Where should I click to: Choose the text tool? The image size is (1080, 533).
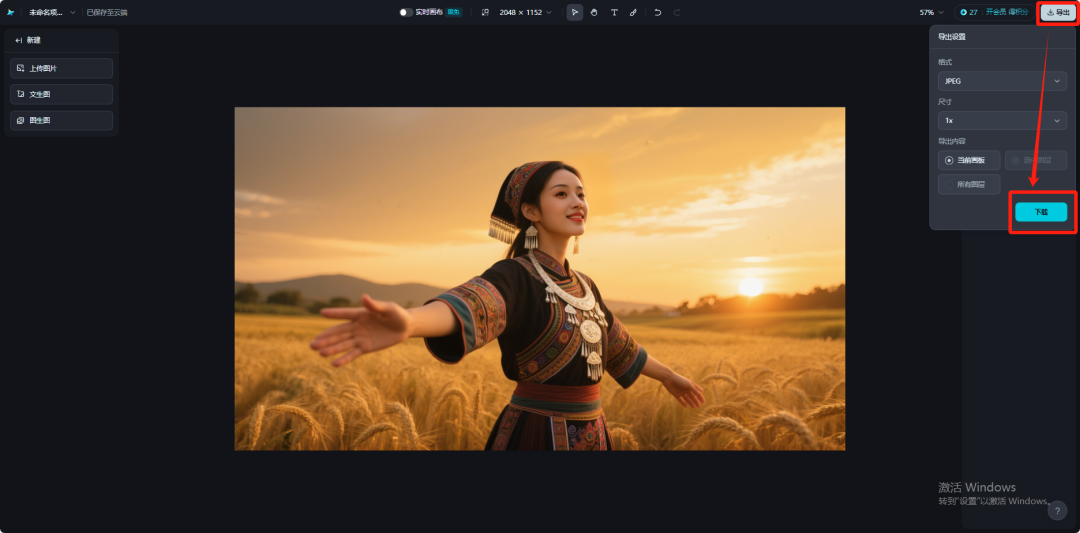point(614,12)
